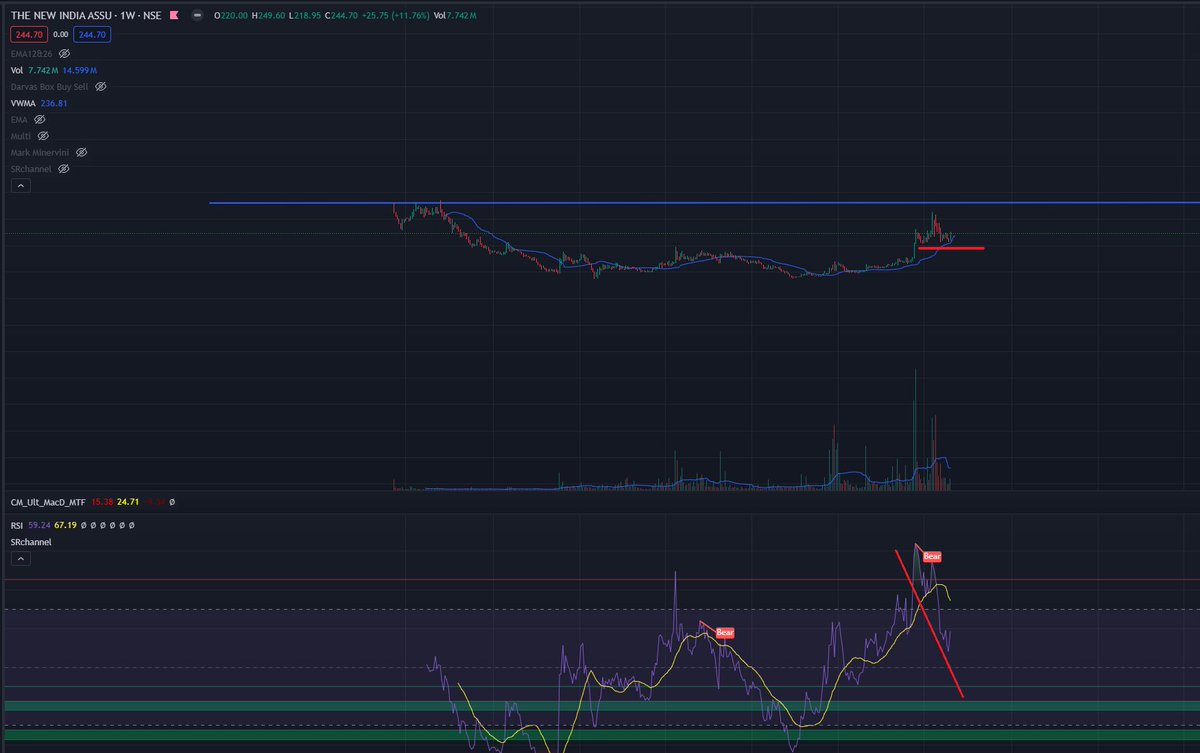1200x753 pixels.
Task: Click the RSI value 59.24
Action: (x=40, y=525)
